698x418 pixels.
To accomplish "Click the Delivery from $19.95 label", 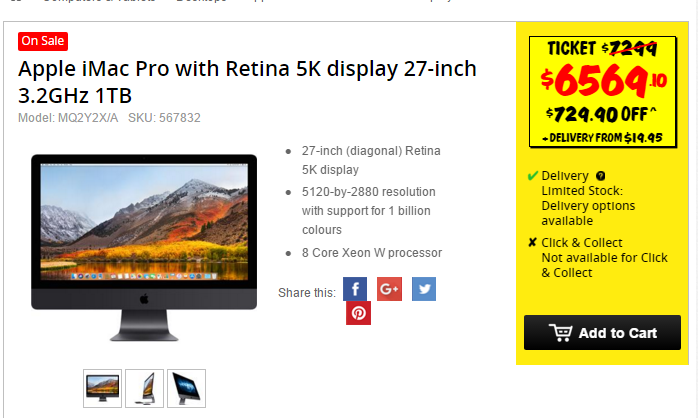I will [602, 138].
